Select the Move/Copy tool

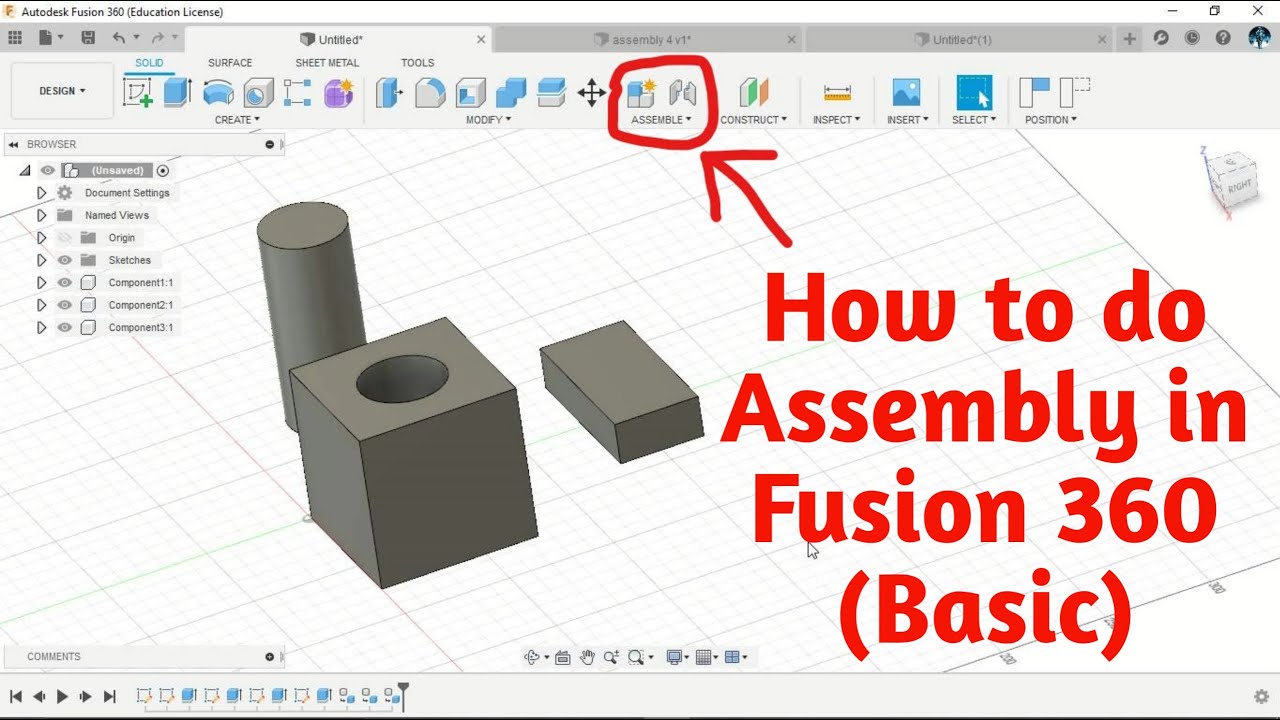point(592,94)
